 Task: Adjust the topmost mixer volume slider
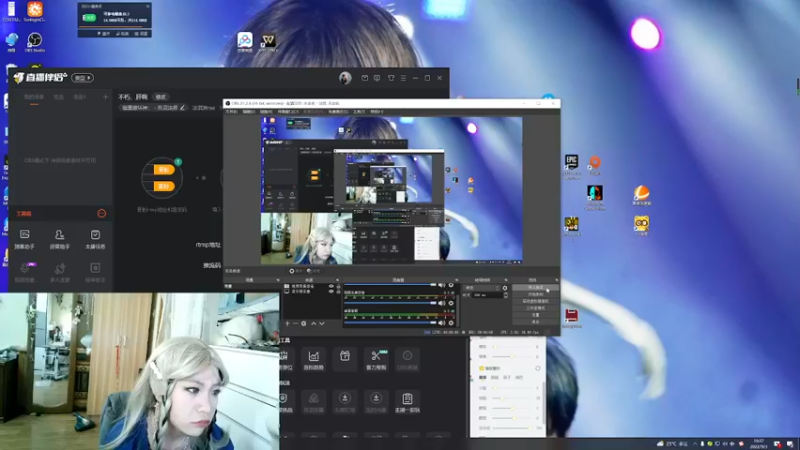pyautogui.click(x=390, y=285)
